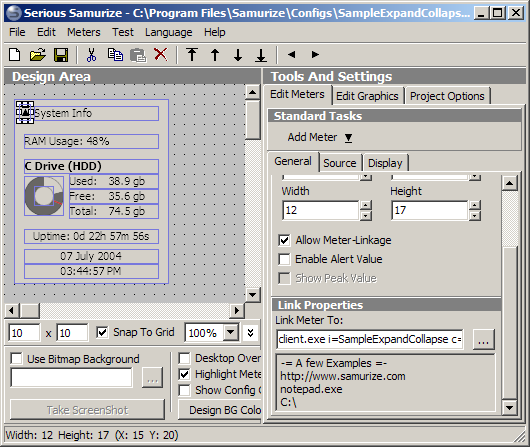Open the Meters menu

point(83,32)
